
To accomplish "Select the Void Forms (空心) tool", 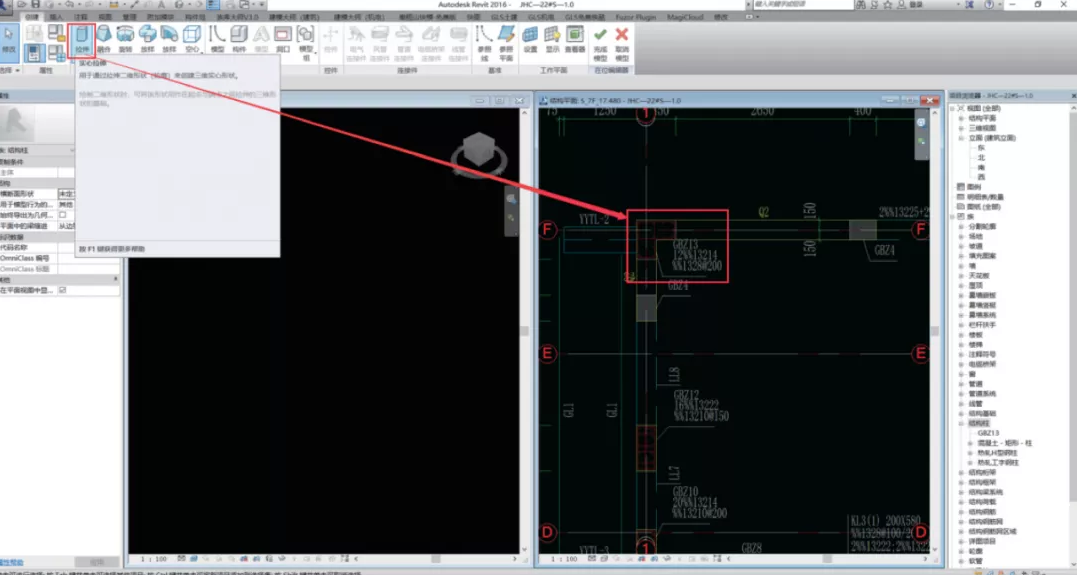I will 192,40.
